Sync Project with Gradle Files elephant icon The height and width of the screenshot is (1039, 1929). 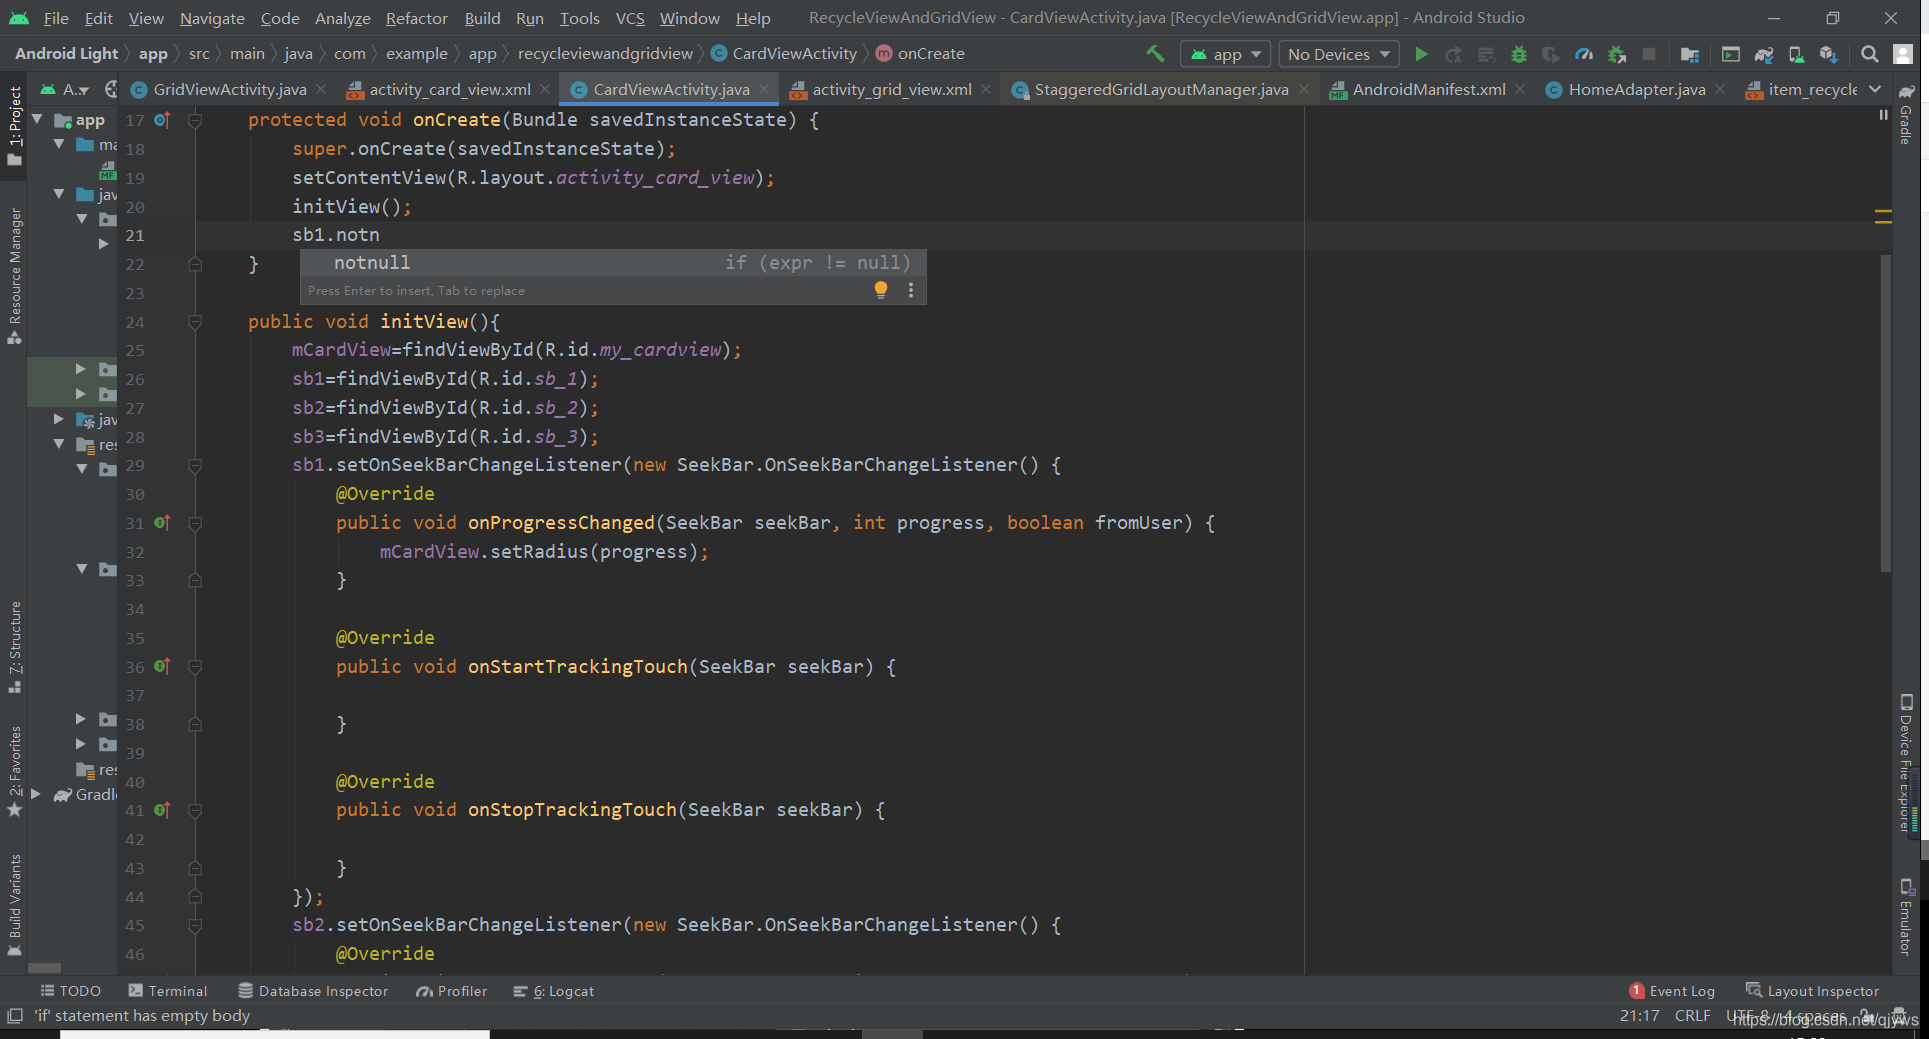1764,54
